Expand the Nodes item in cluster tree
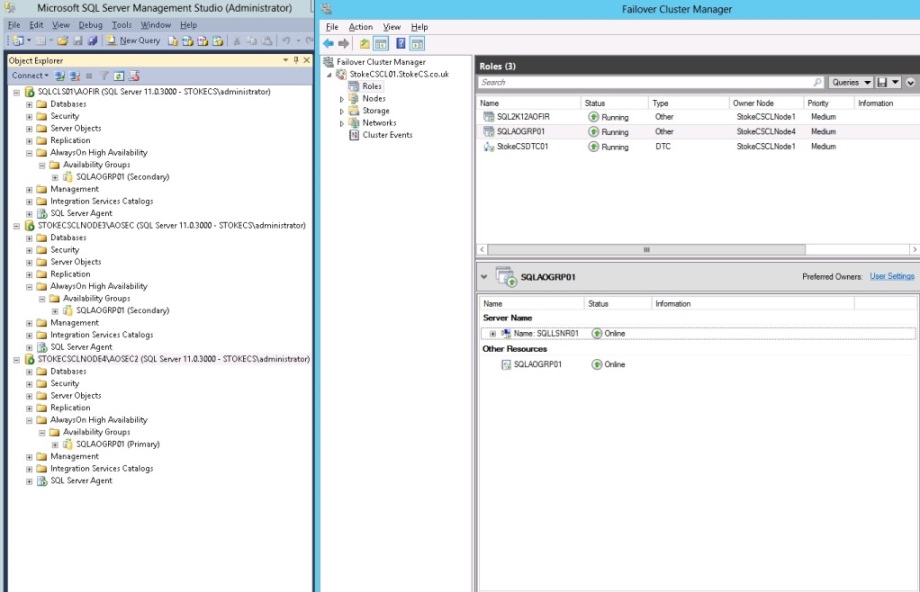920x592 pixels. (x=341, y=99)
